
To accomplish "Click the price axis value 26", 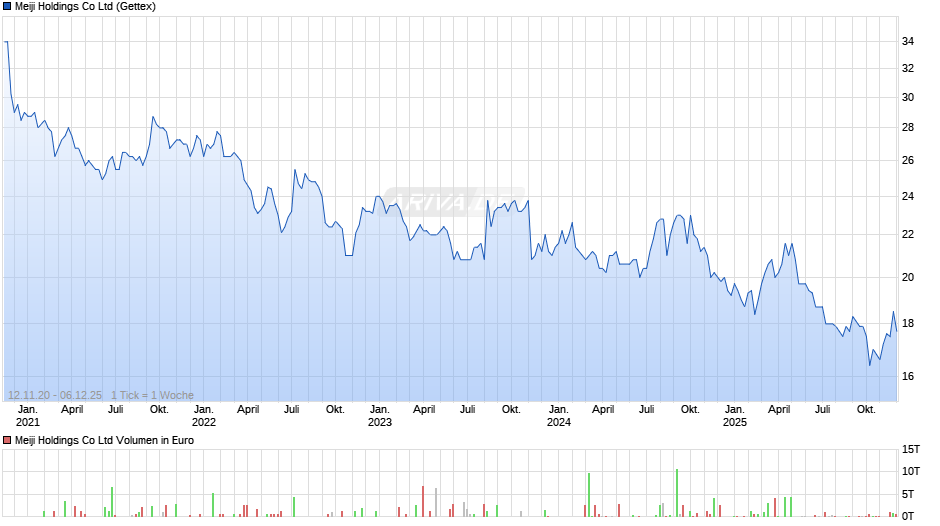I will (x=908, y=160).
